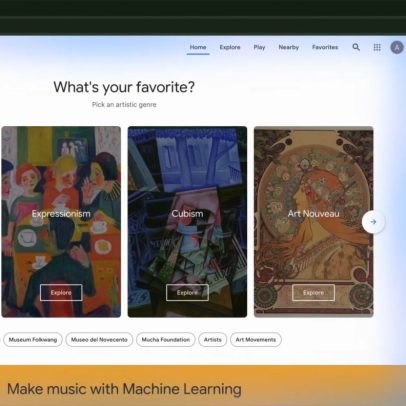The height and width of the screenshot is (406, 406).
Task: Click Explore button on Expressionism card
Action: (x=61, y=293)
